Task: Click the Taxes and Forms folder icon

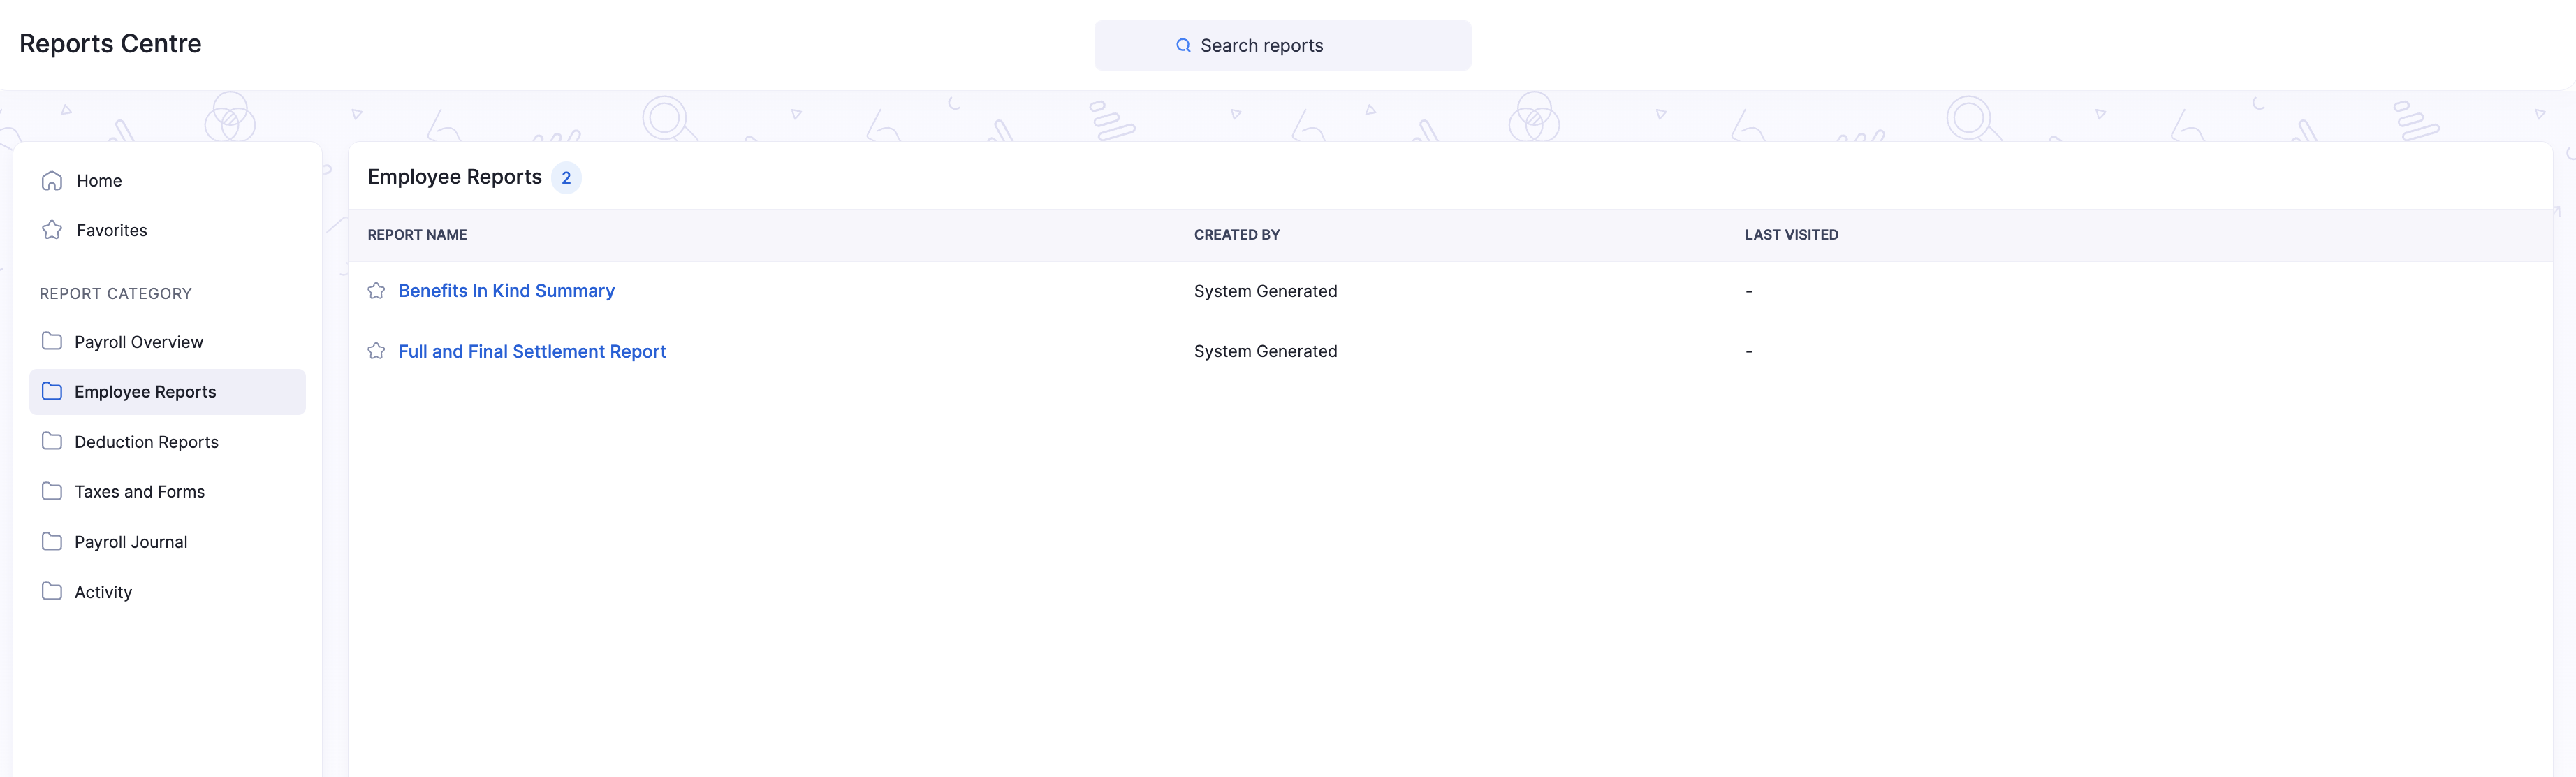Action: [x=52, y=491]
